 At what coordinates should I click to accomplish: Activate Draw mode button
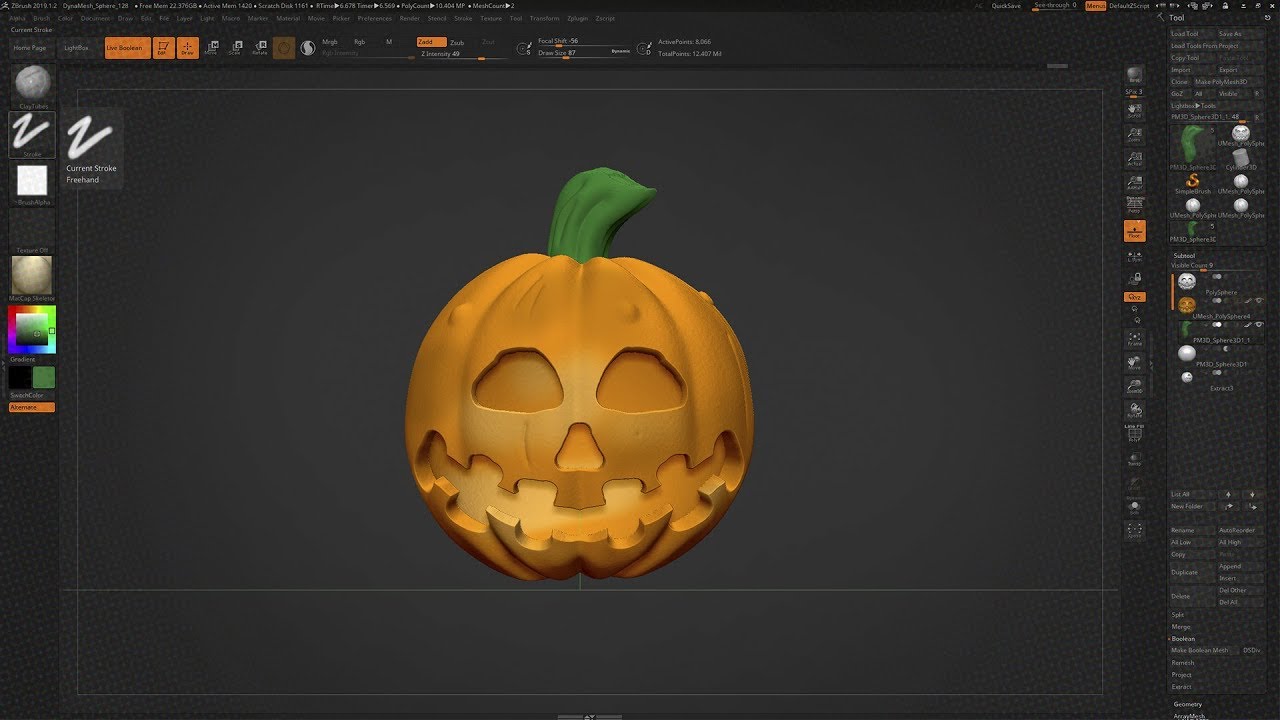(187, 48)
